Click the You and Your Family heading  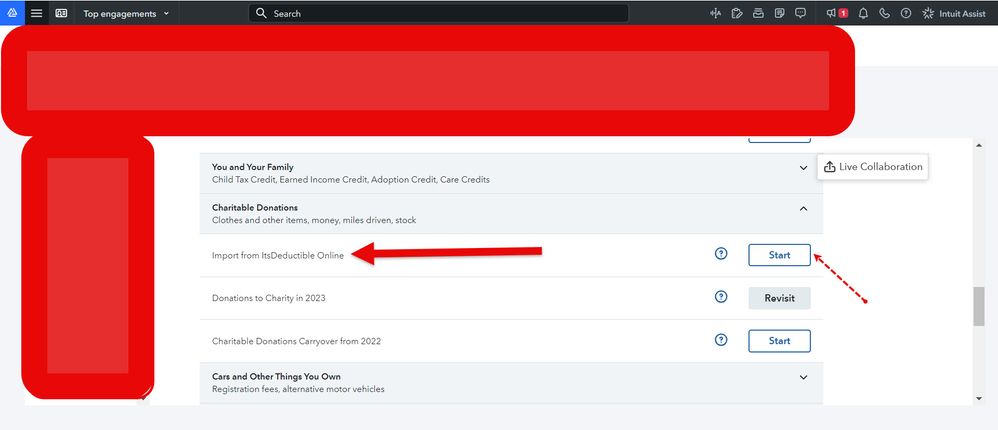coord(253,167)
